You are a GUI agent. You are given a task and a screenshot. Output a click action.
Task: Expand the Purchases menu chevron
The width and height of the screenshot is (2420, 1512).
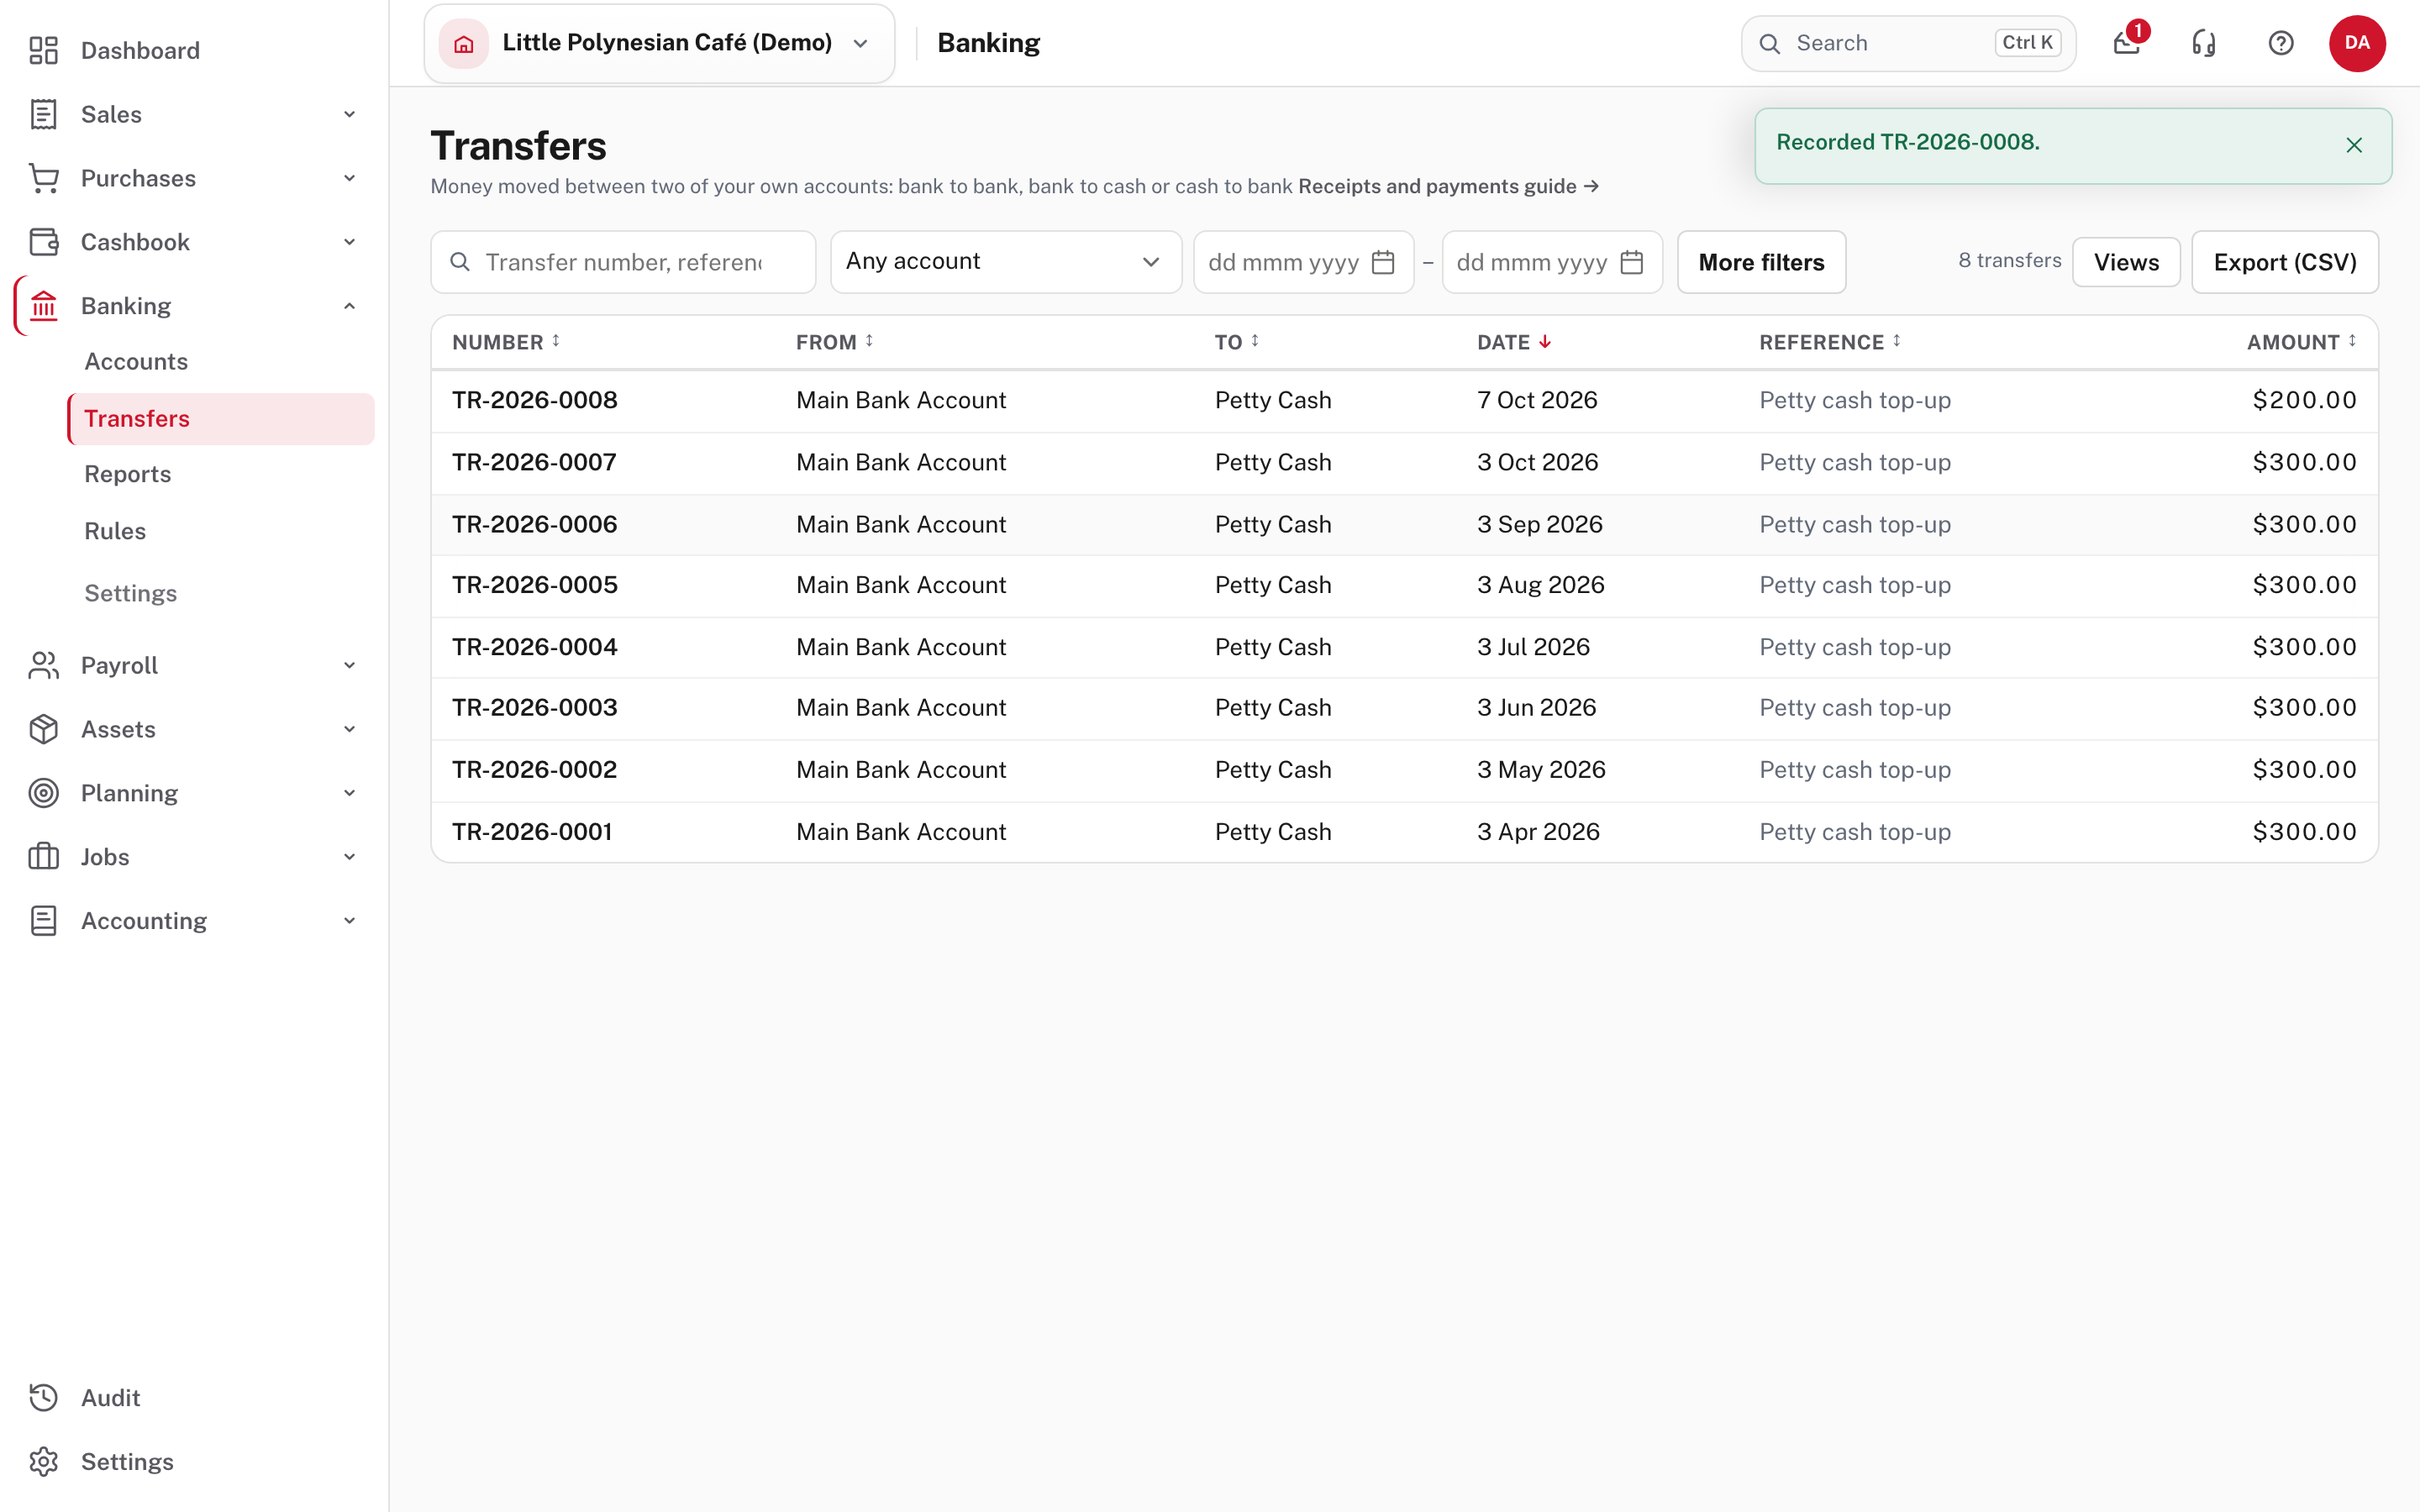point(349,178)
